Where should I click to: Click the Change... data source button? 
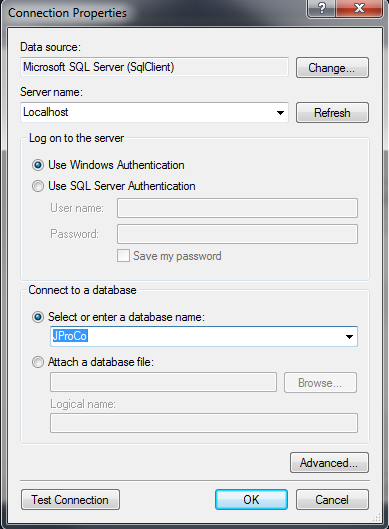pyautogui.click(x=332, y=67)
